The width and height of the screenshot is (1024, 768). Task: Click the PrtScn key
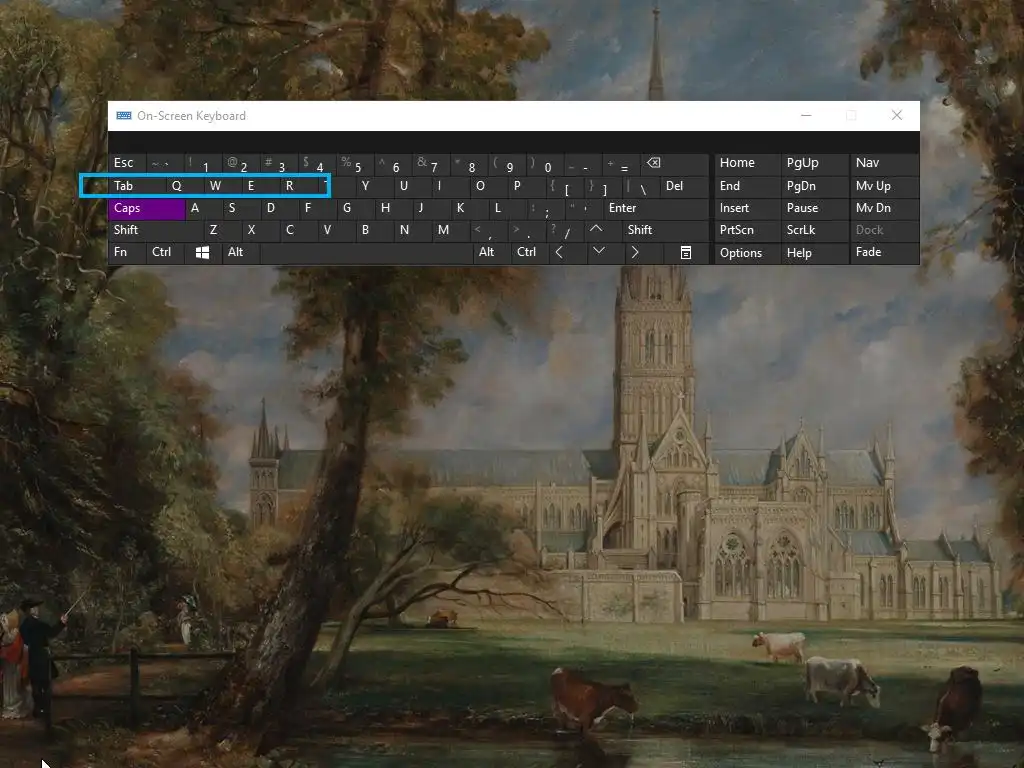(747, 230)
